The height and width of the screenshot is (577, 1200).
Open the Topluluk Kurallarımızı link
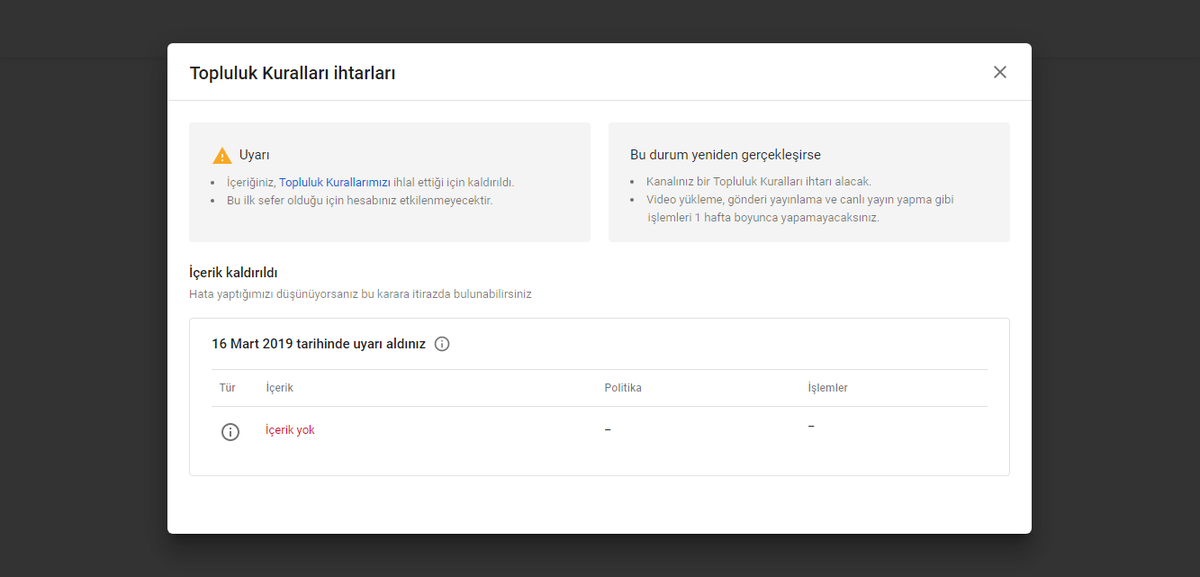(x=334, y=183)
